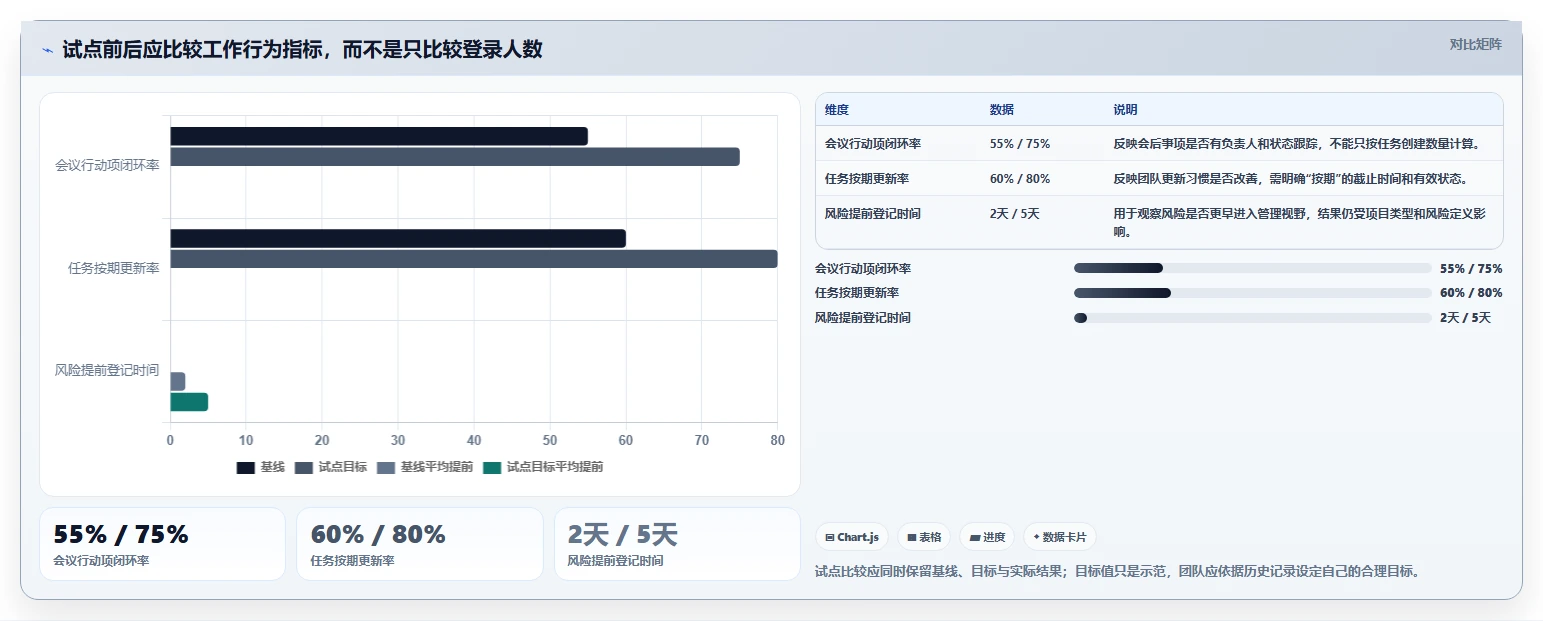Click the 基线 bar for 会议行动项闭环率
The height and width of the screenshot is (621, 1543).
click(379, 136)
